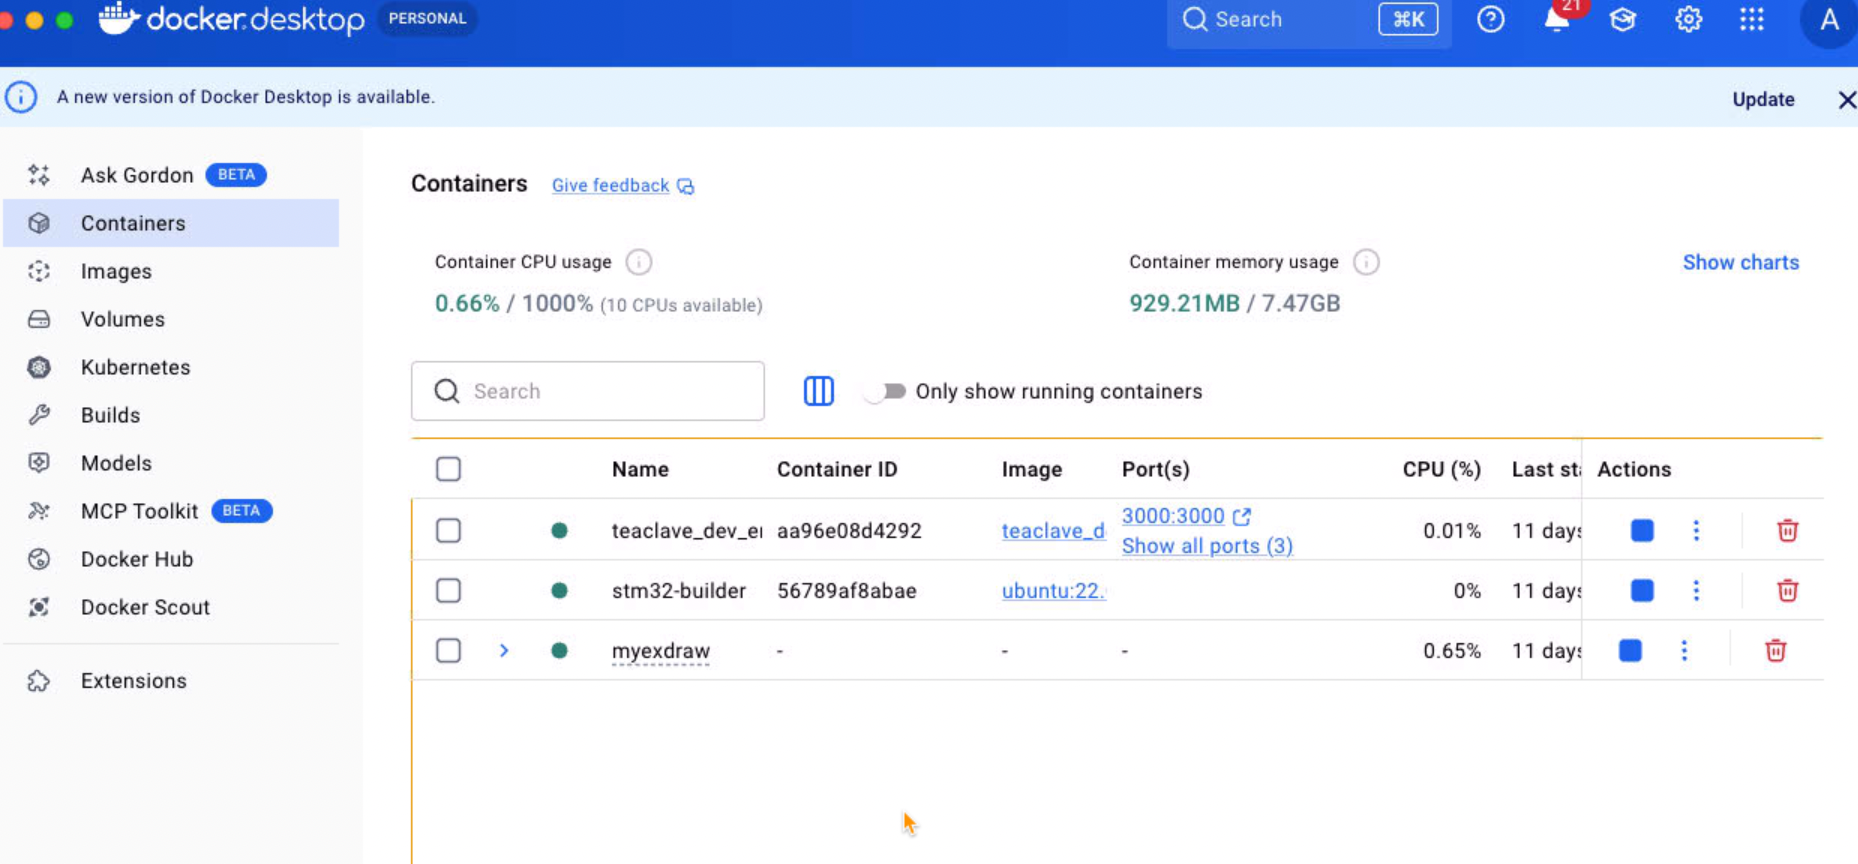This screenshot has height=864, width=1858.
Task: Open the apps grid icon
Action: [1752, 19]
